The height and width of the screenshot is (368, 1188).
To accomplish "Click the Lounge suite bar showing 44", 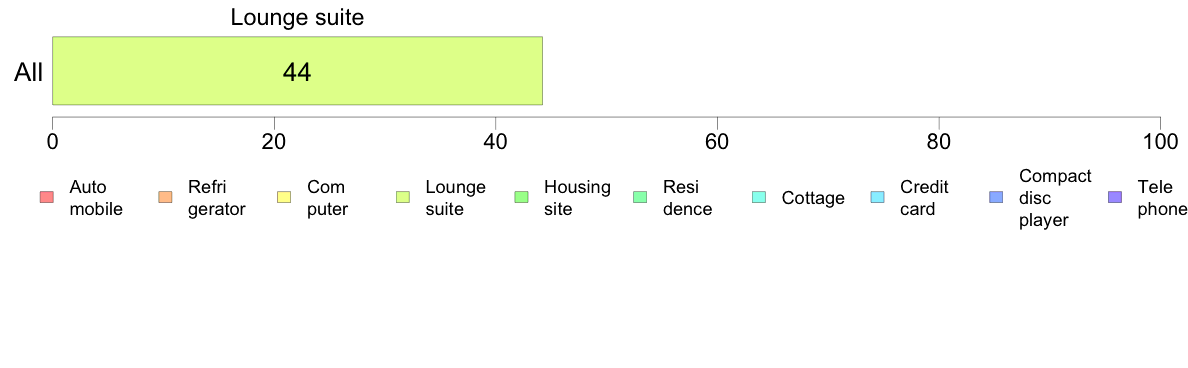I will (297, 70).
